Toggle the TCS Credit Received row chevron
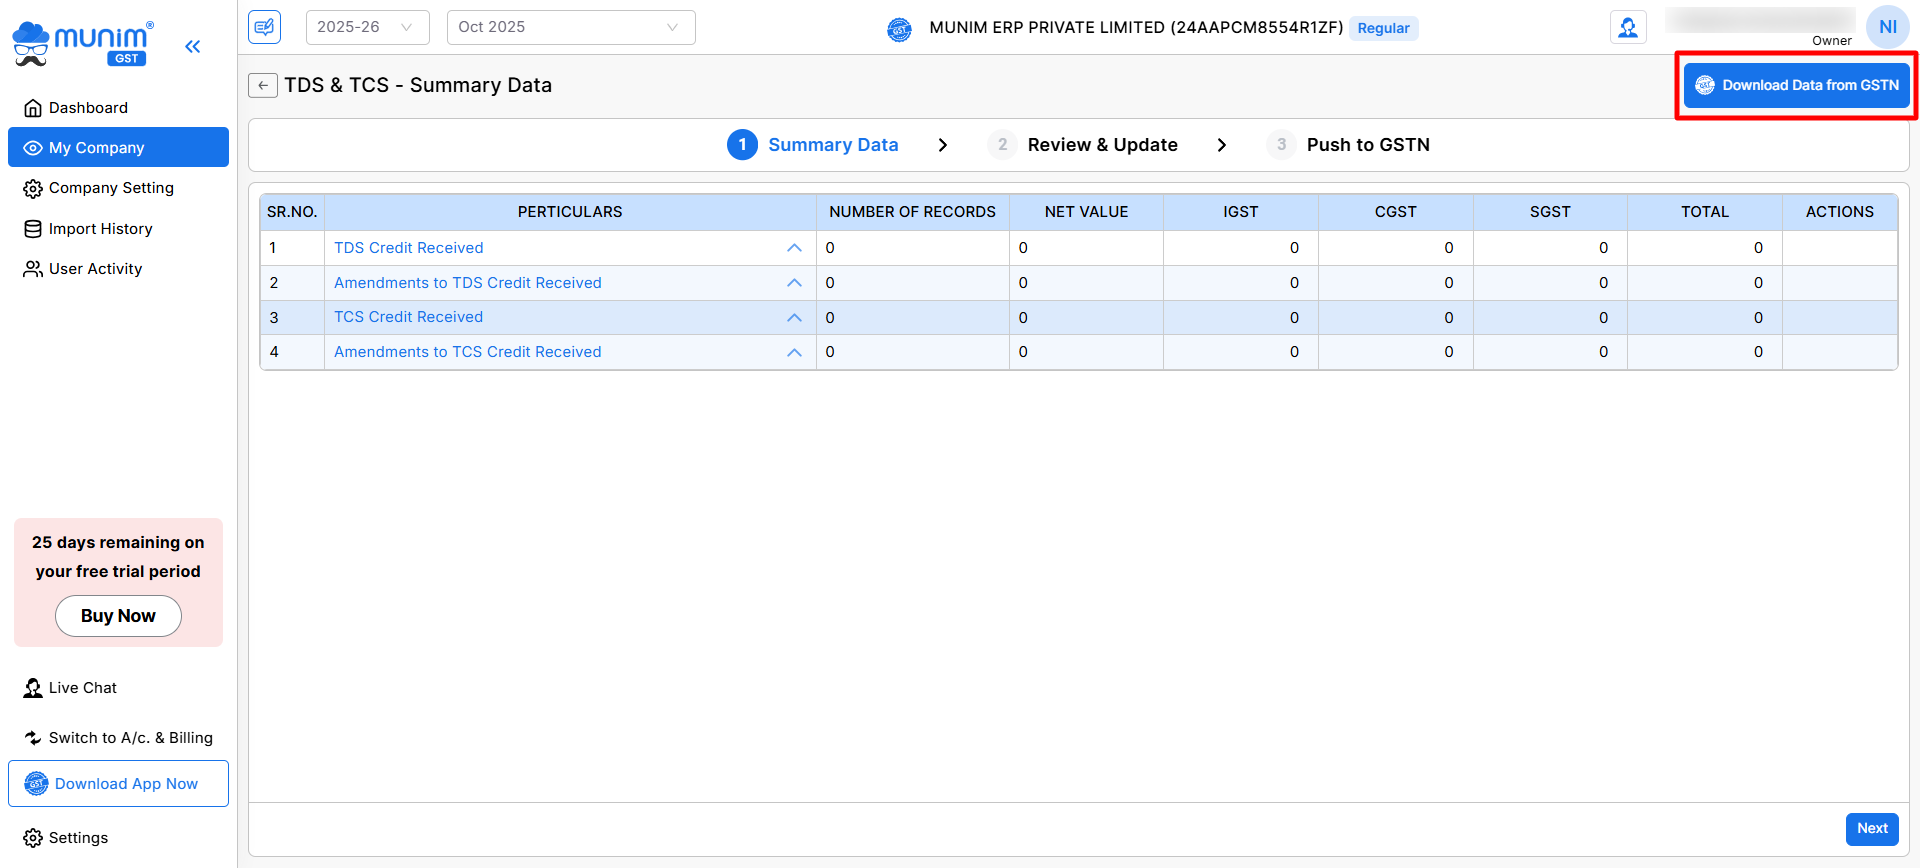Screen dimensions: 1920x868 (x=794, y=318)
